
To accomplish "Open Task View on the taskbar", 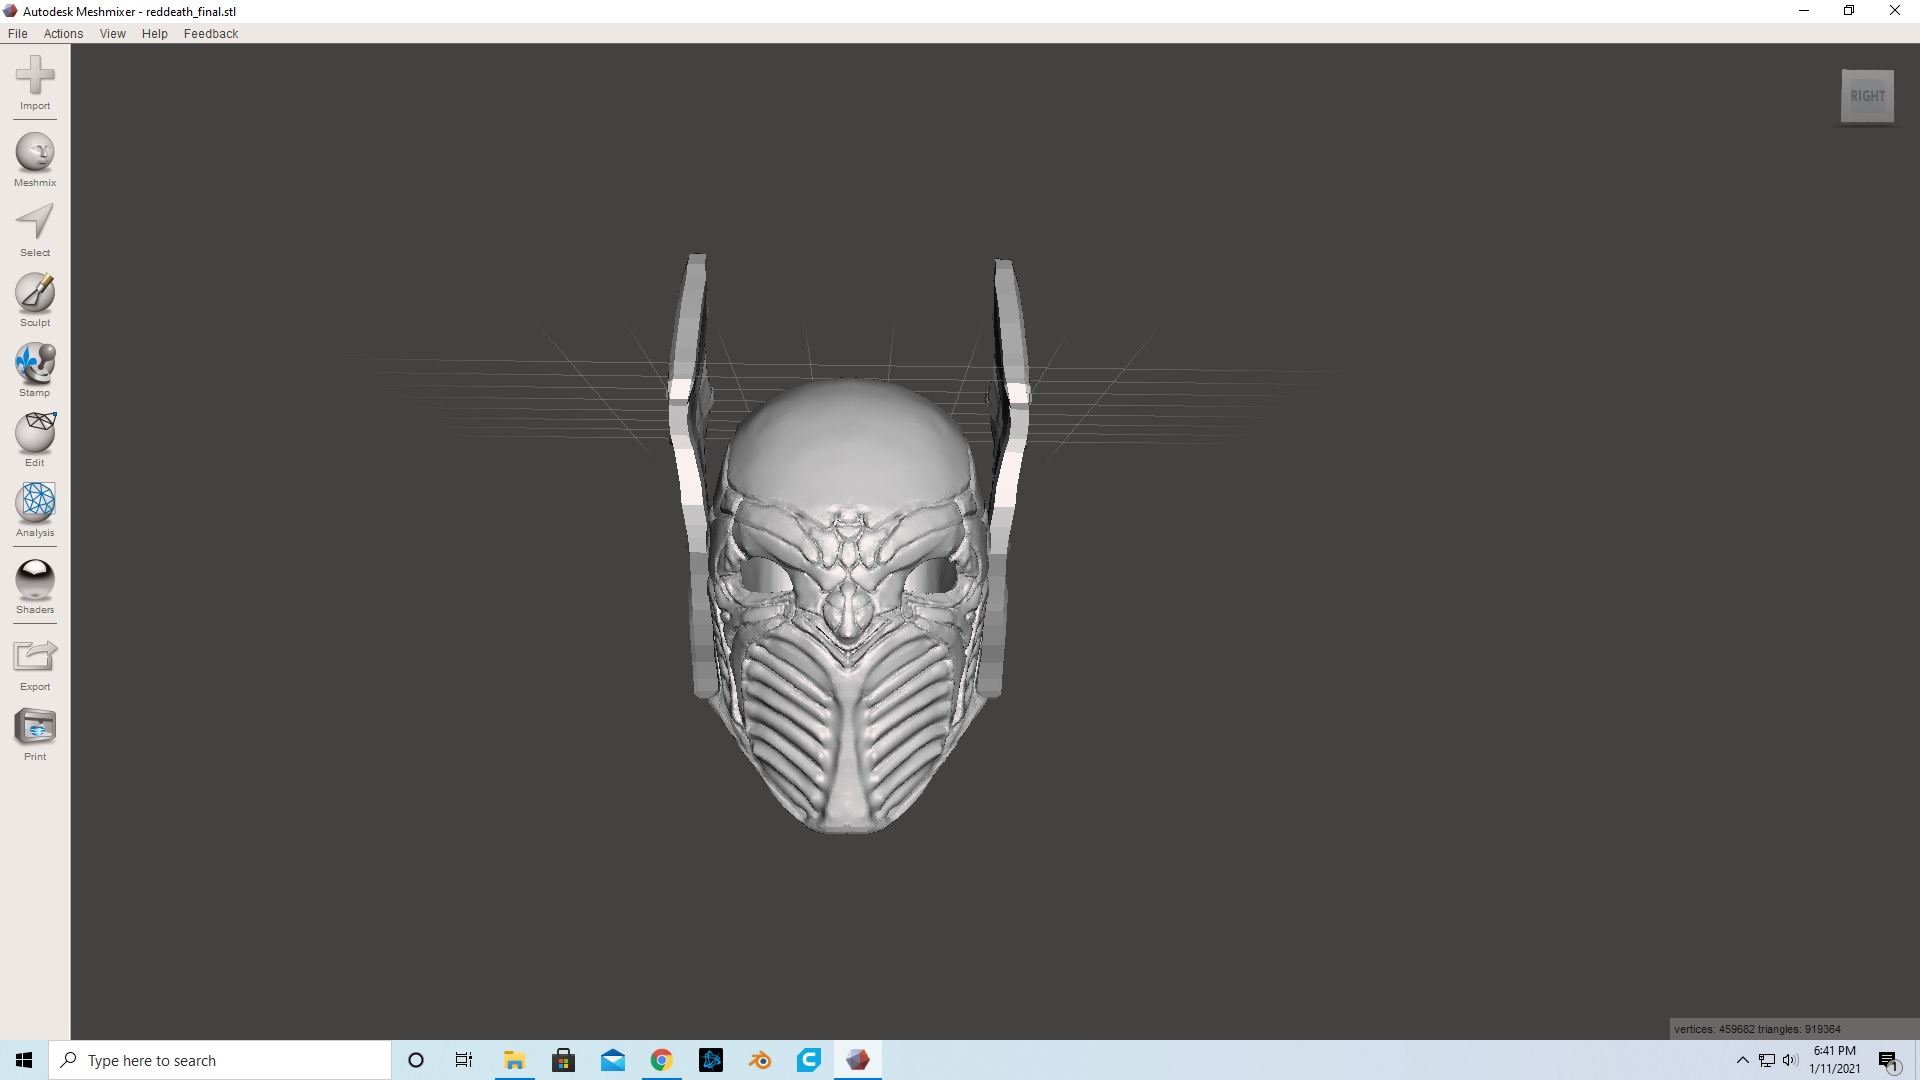I will pos(464,1060).
